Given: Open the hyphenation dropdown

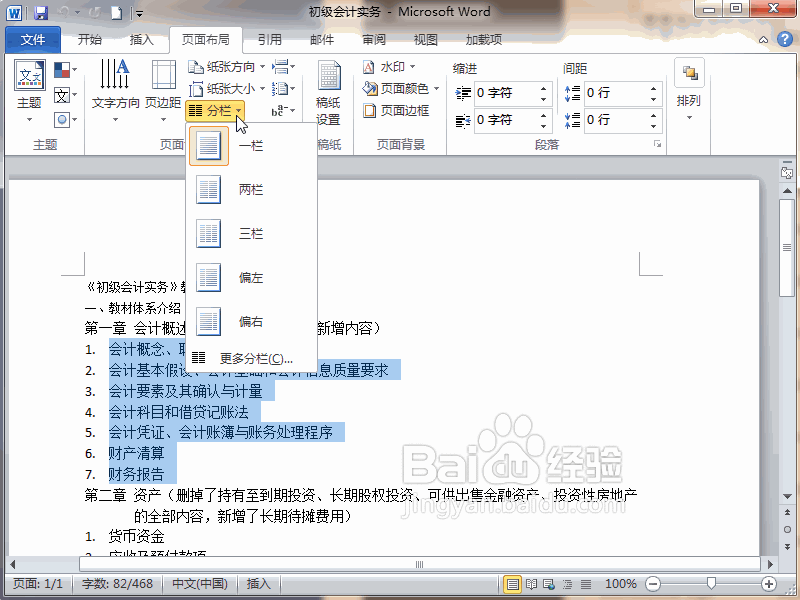Looking at the screenshot, I should click(x=283, y=110).
